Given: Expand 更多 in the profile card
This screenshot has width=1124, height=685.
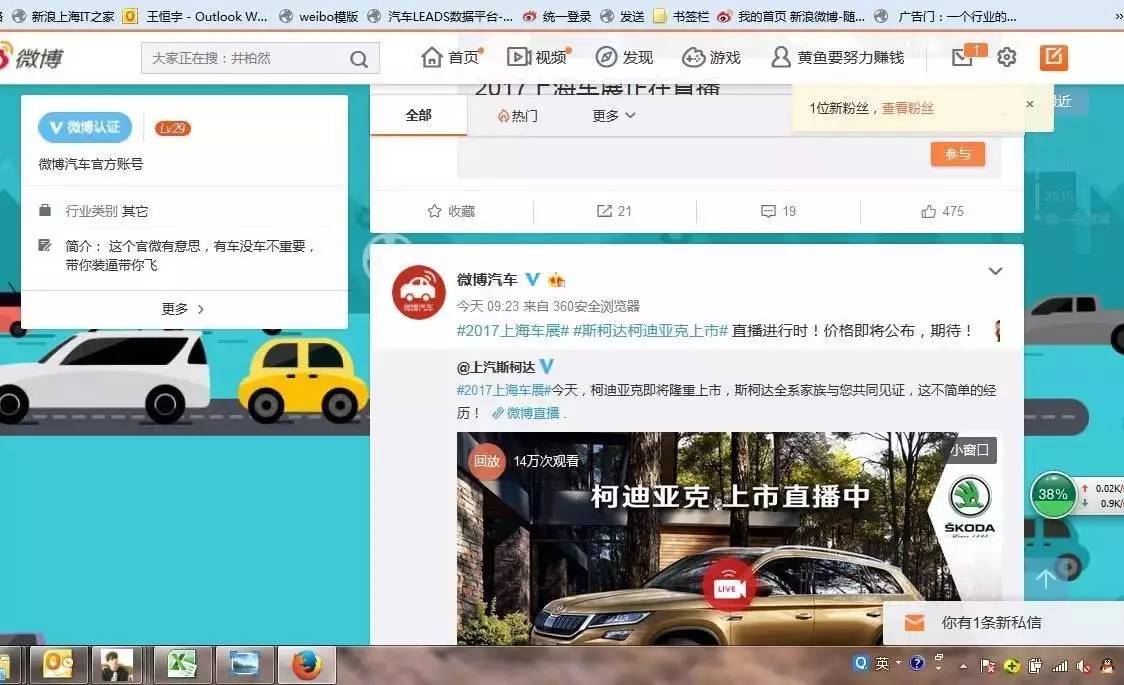Looking at the screenshot, I should [184, 309].
